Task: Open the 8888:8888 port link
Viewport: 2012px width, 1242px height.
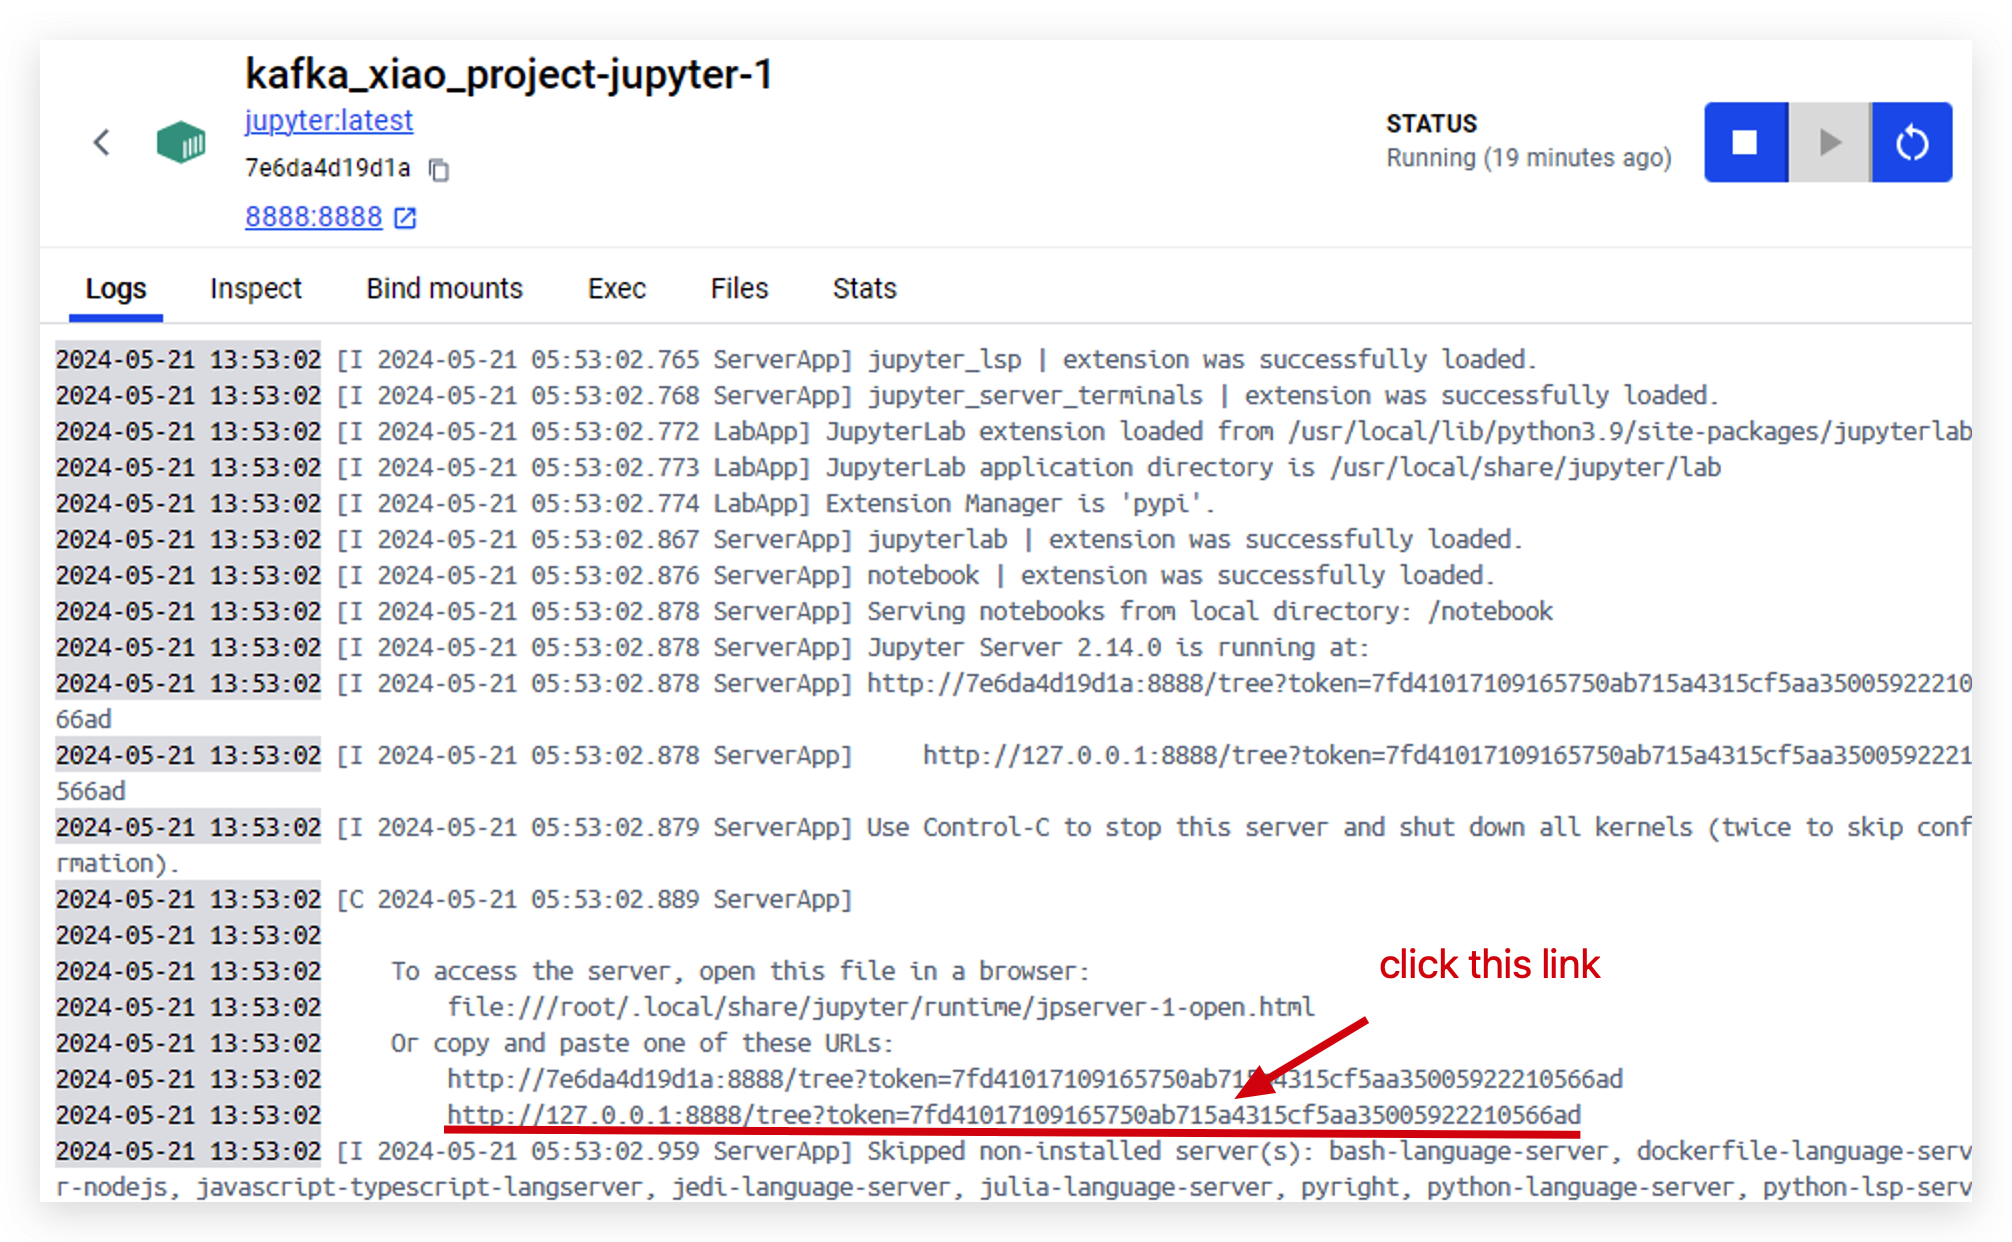Action: click(313, 217)
